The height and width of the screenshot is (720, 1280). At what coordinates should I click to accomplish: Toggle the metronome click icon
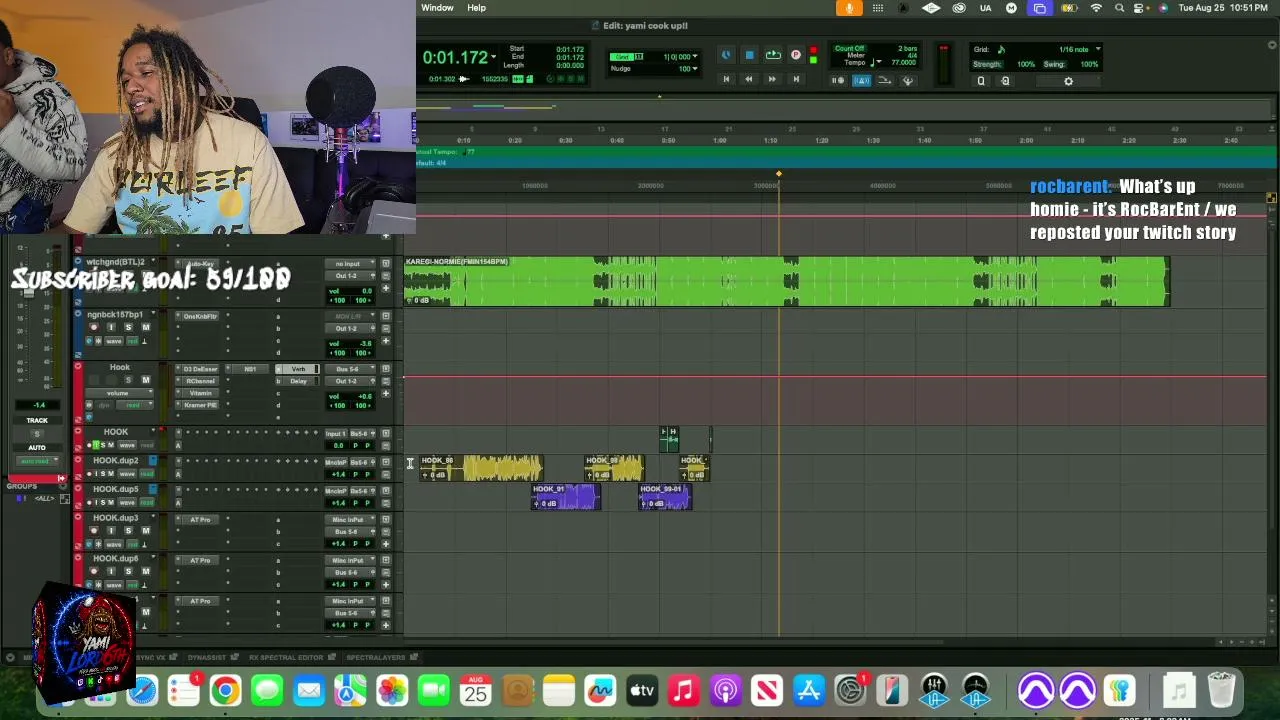tap(862, 80)
